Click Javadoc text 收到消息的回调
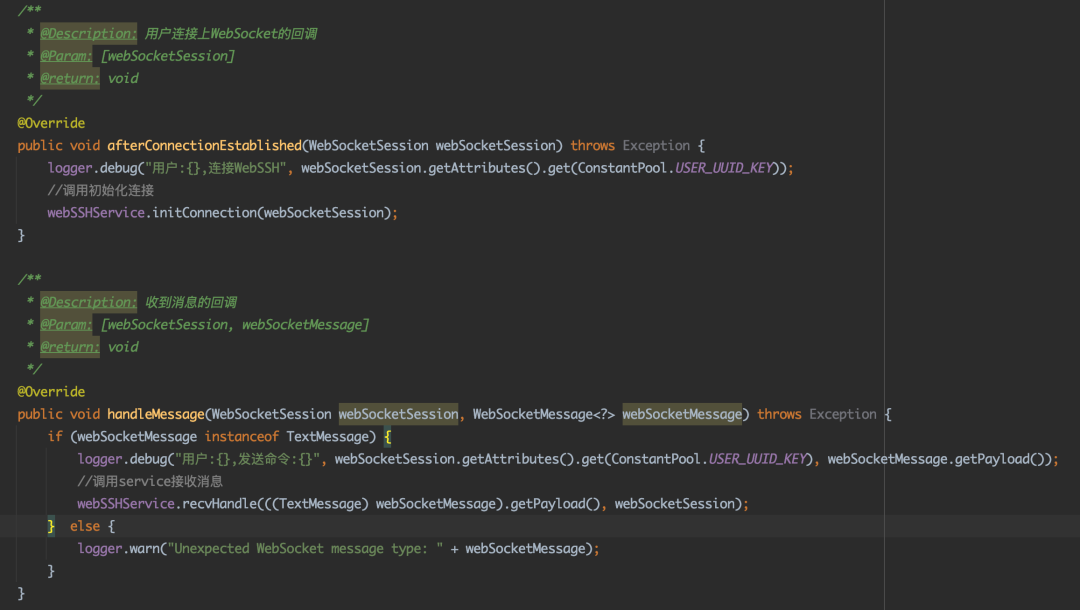Image resolution: width=1080 pixels, height=610 pixels. (x=191, y=302)
